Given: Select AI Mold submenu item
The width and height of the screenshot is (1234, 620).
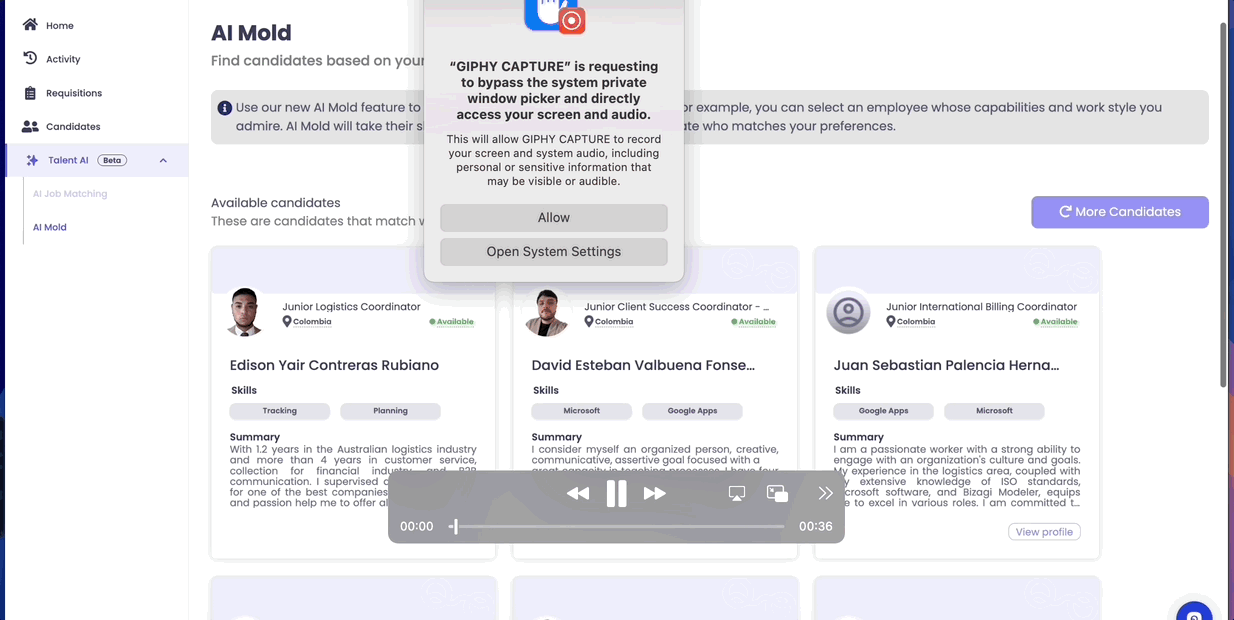Looking at the screenshot, I should click(50, 227).
